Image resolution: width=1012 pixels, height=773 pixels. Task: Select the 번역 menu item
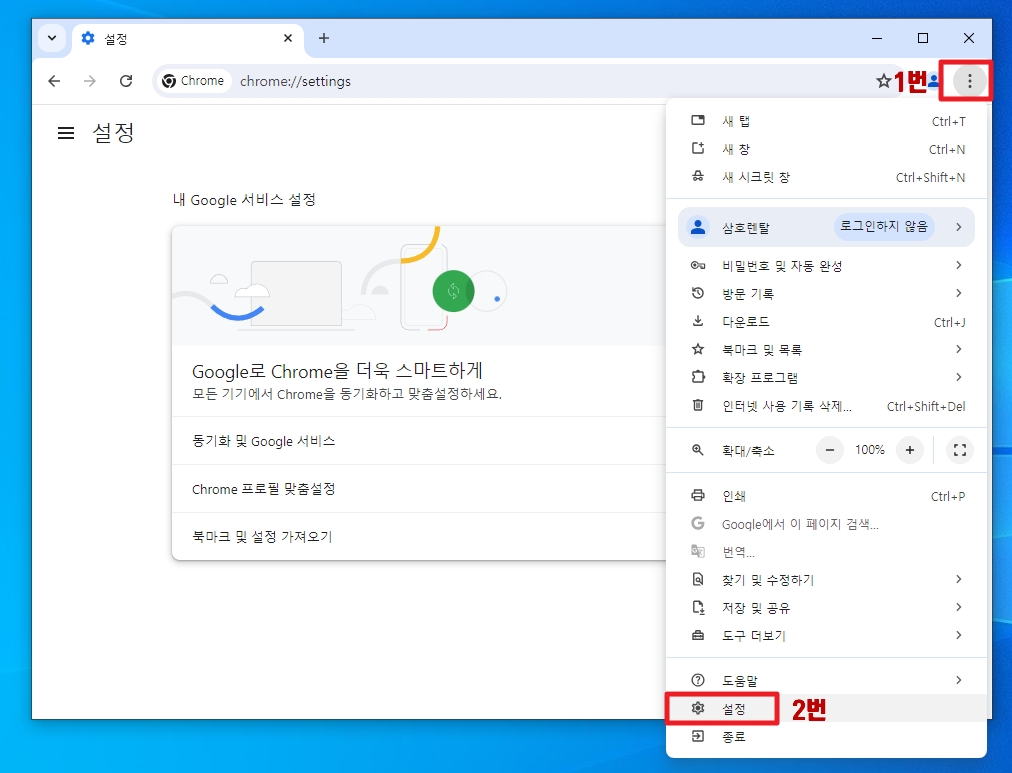[826, 552]
